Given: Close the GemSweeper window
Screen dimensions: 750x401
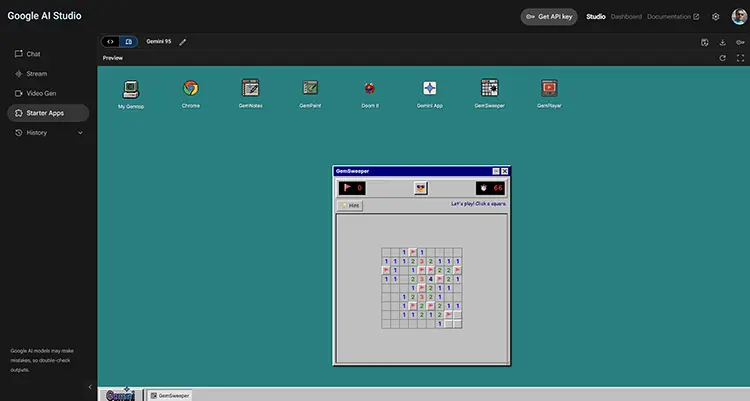Looking at the screenshot, I should (x=505, y=171).
